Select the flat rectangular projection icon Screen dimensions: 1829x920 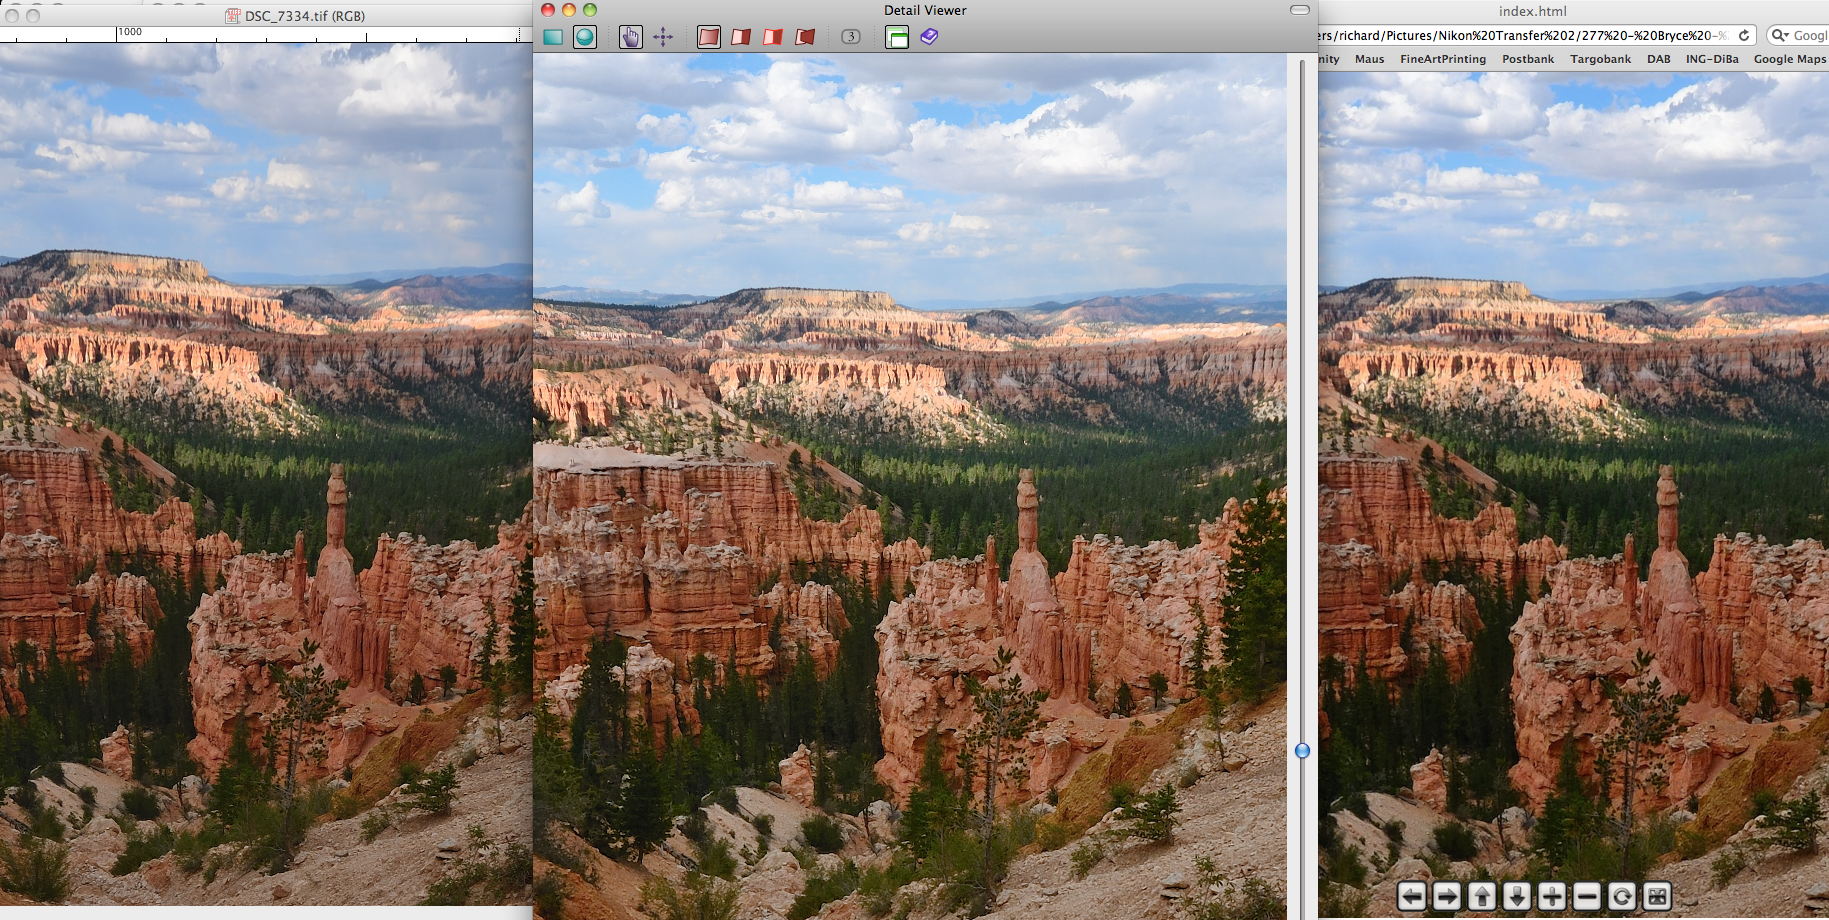pyautogui.click(x=552, y=38)
